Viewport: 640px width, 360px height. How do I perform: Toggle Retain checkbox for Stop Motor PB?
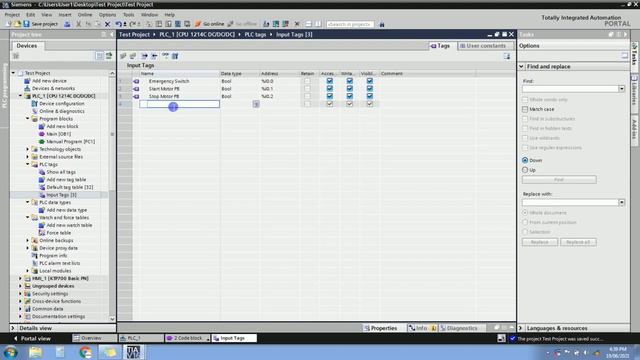click(x=307, y=96)
